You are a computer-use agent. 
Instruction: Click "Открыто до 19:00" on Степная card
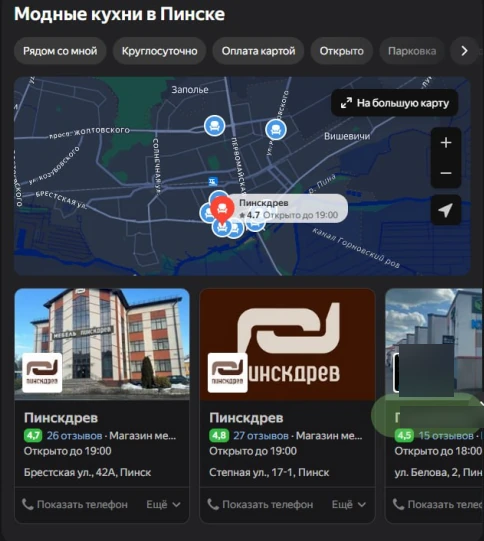[253, 451]
